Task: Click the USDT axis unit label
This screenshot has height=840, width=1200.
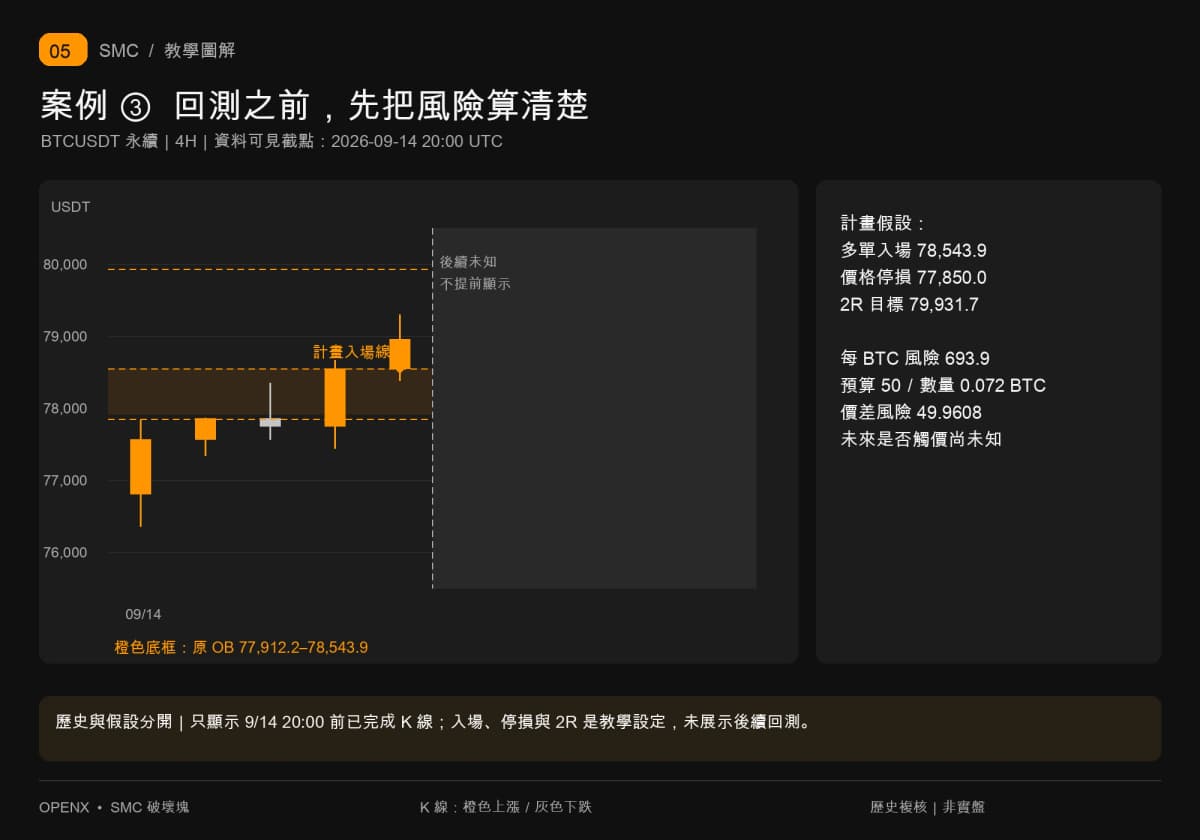Action: [70, 207]
